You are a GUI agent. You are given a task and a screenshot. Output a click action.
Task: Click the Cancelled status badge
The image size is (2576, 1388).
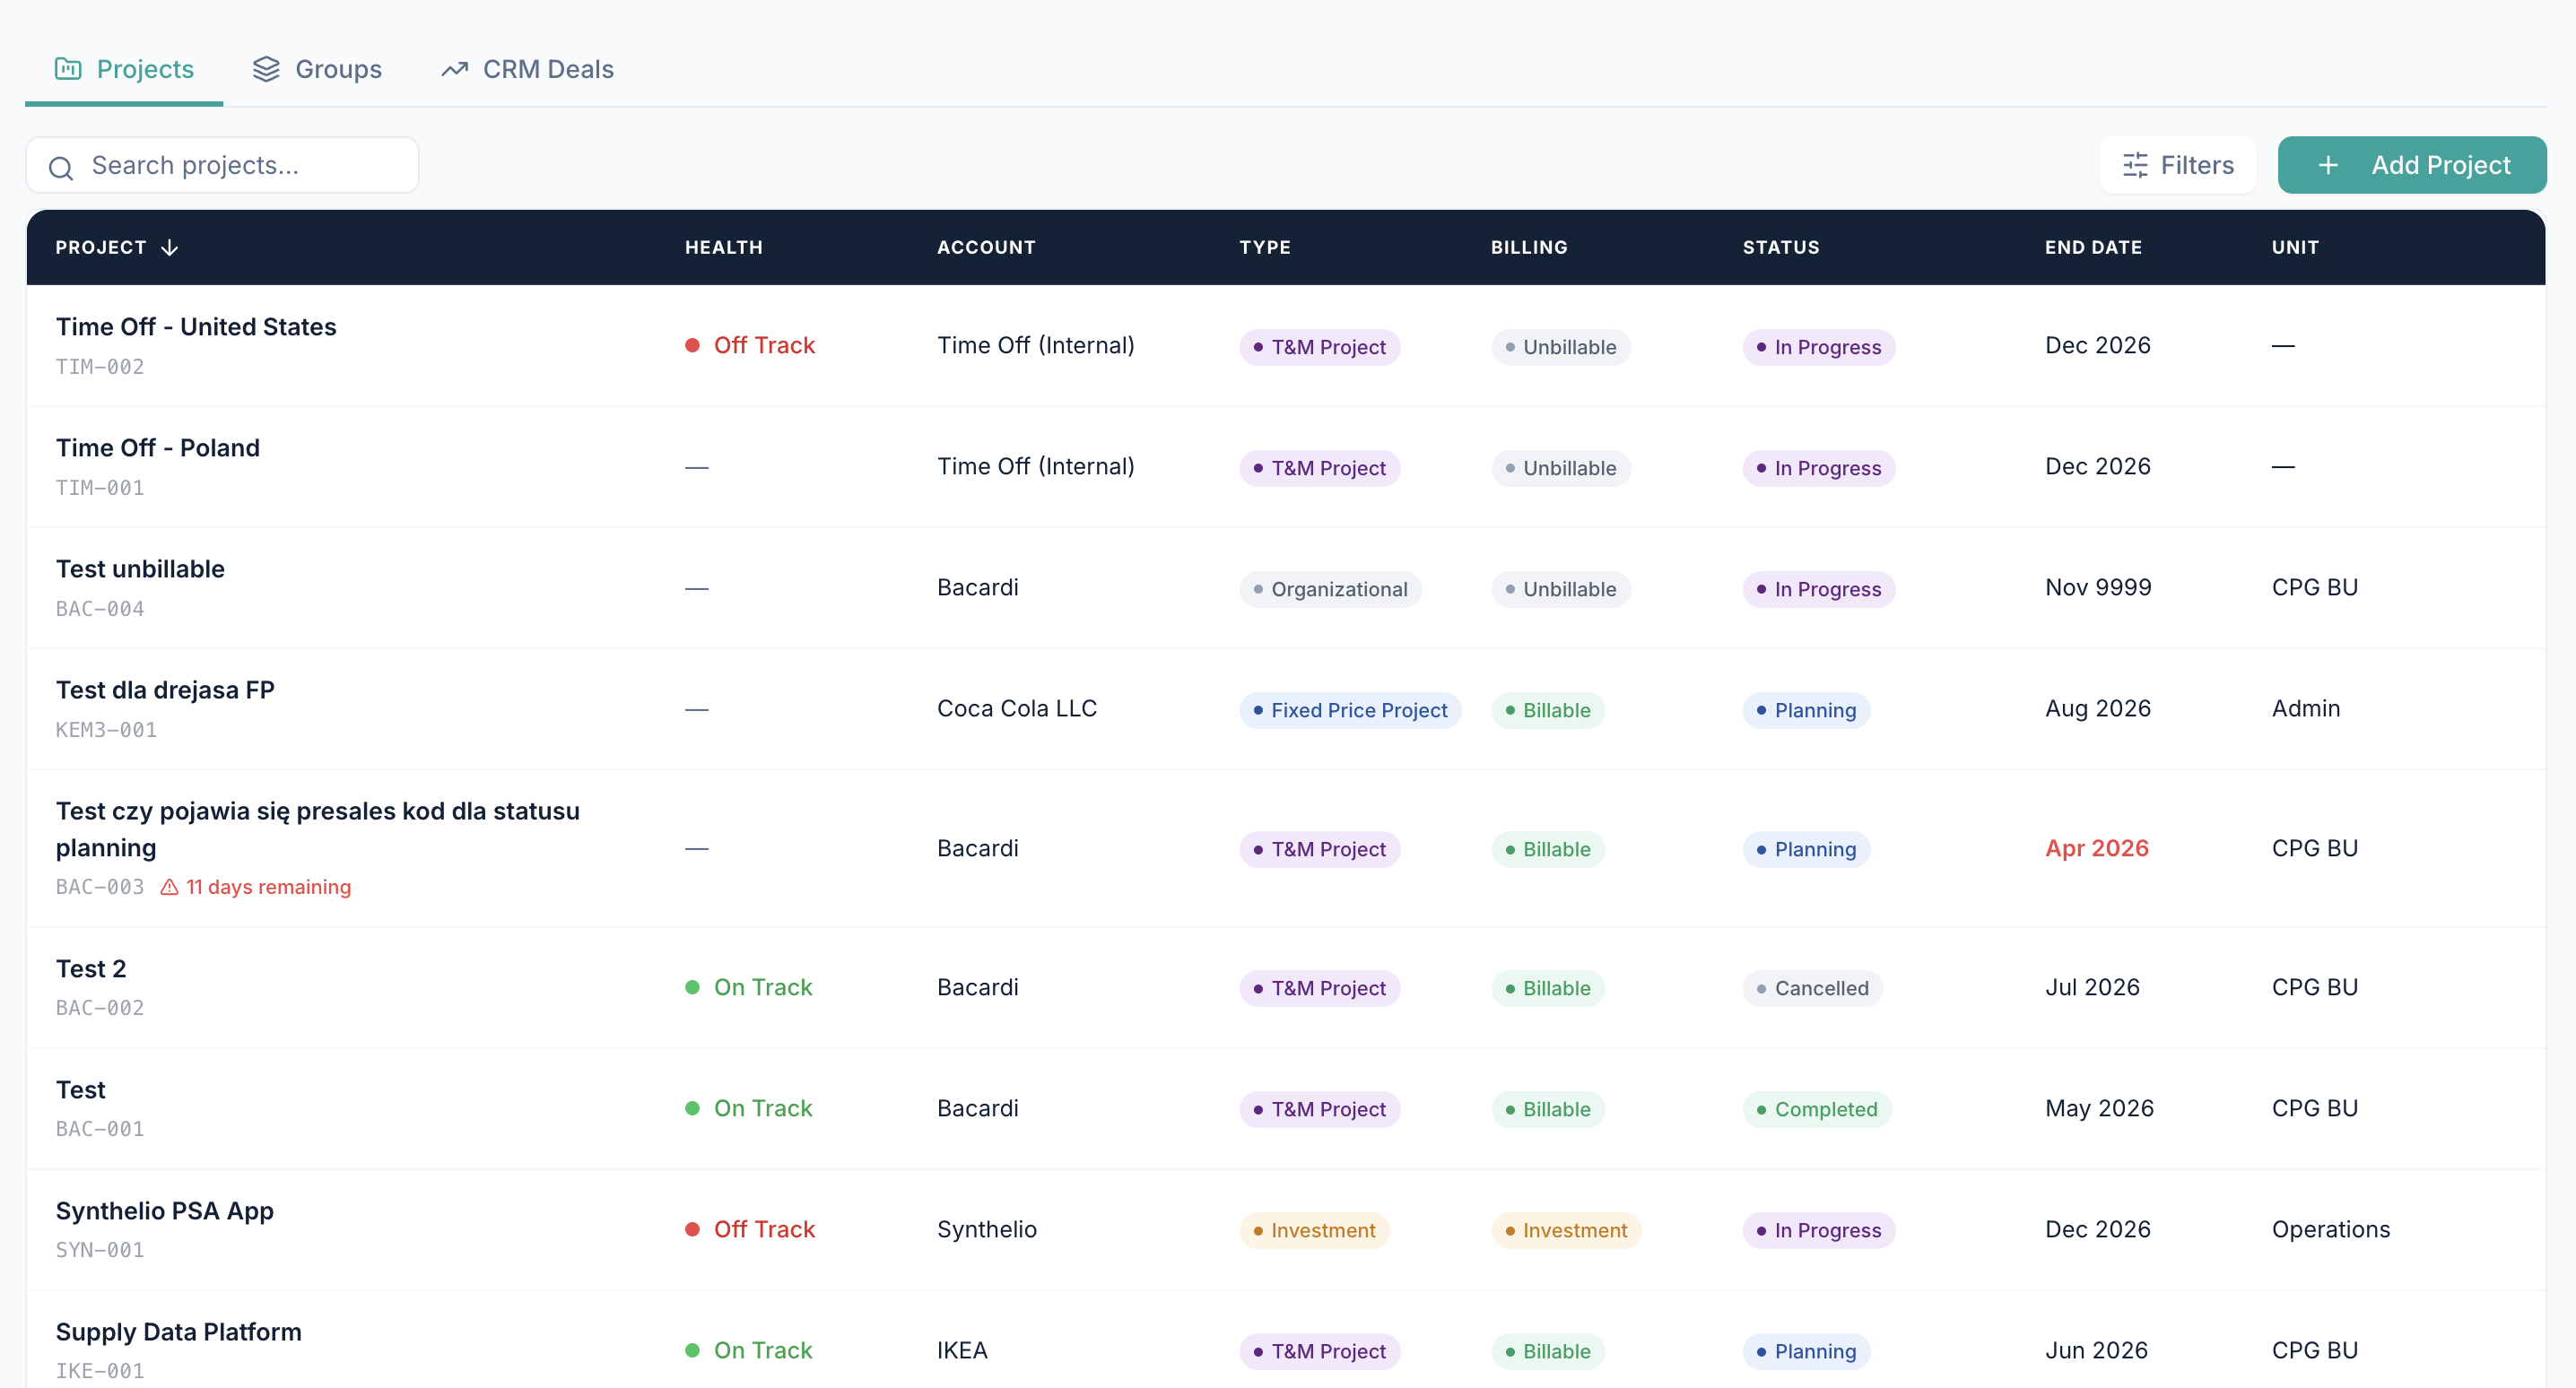click(x=1813, y=988)
